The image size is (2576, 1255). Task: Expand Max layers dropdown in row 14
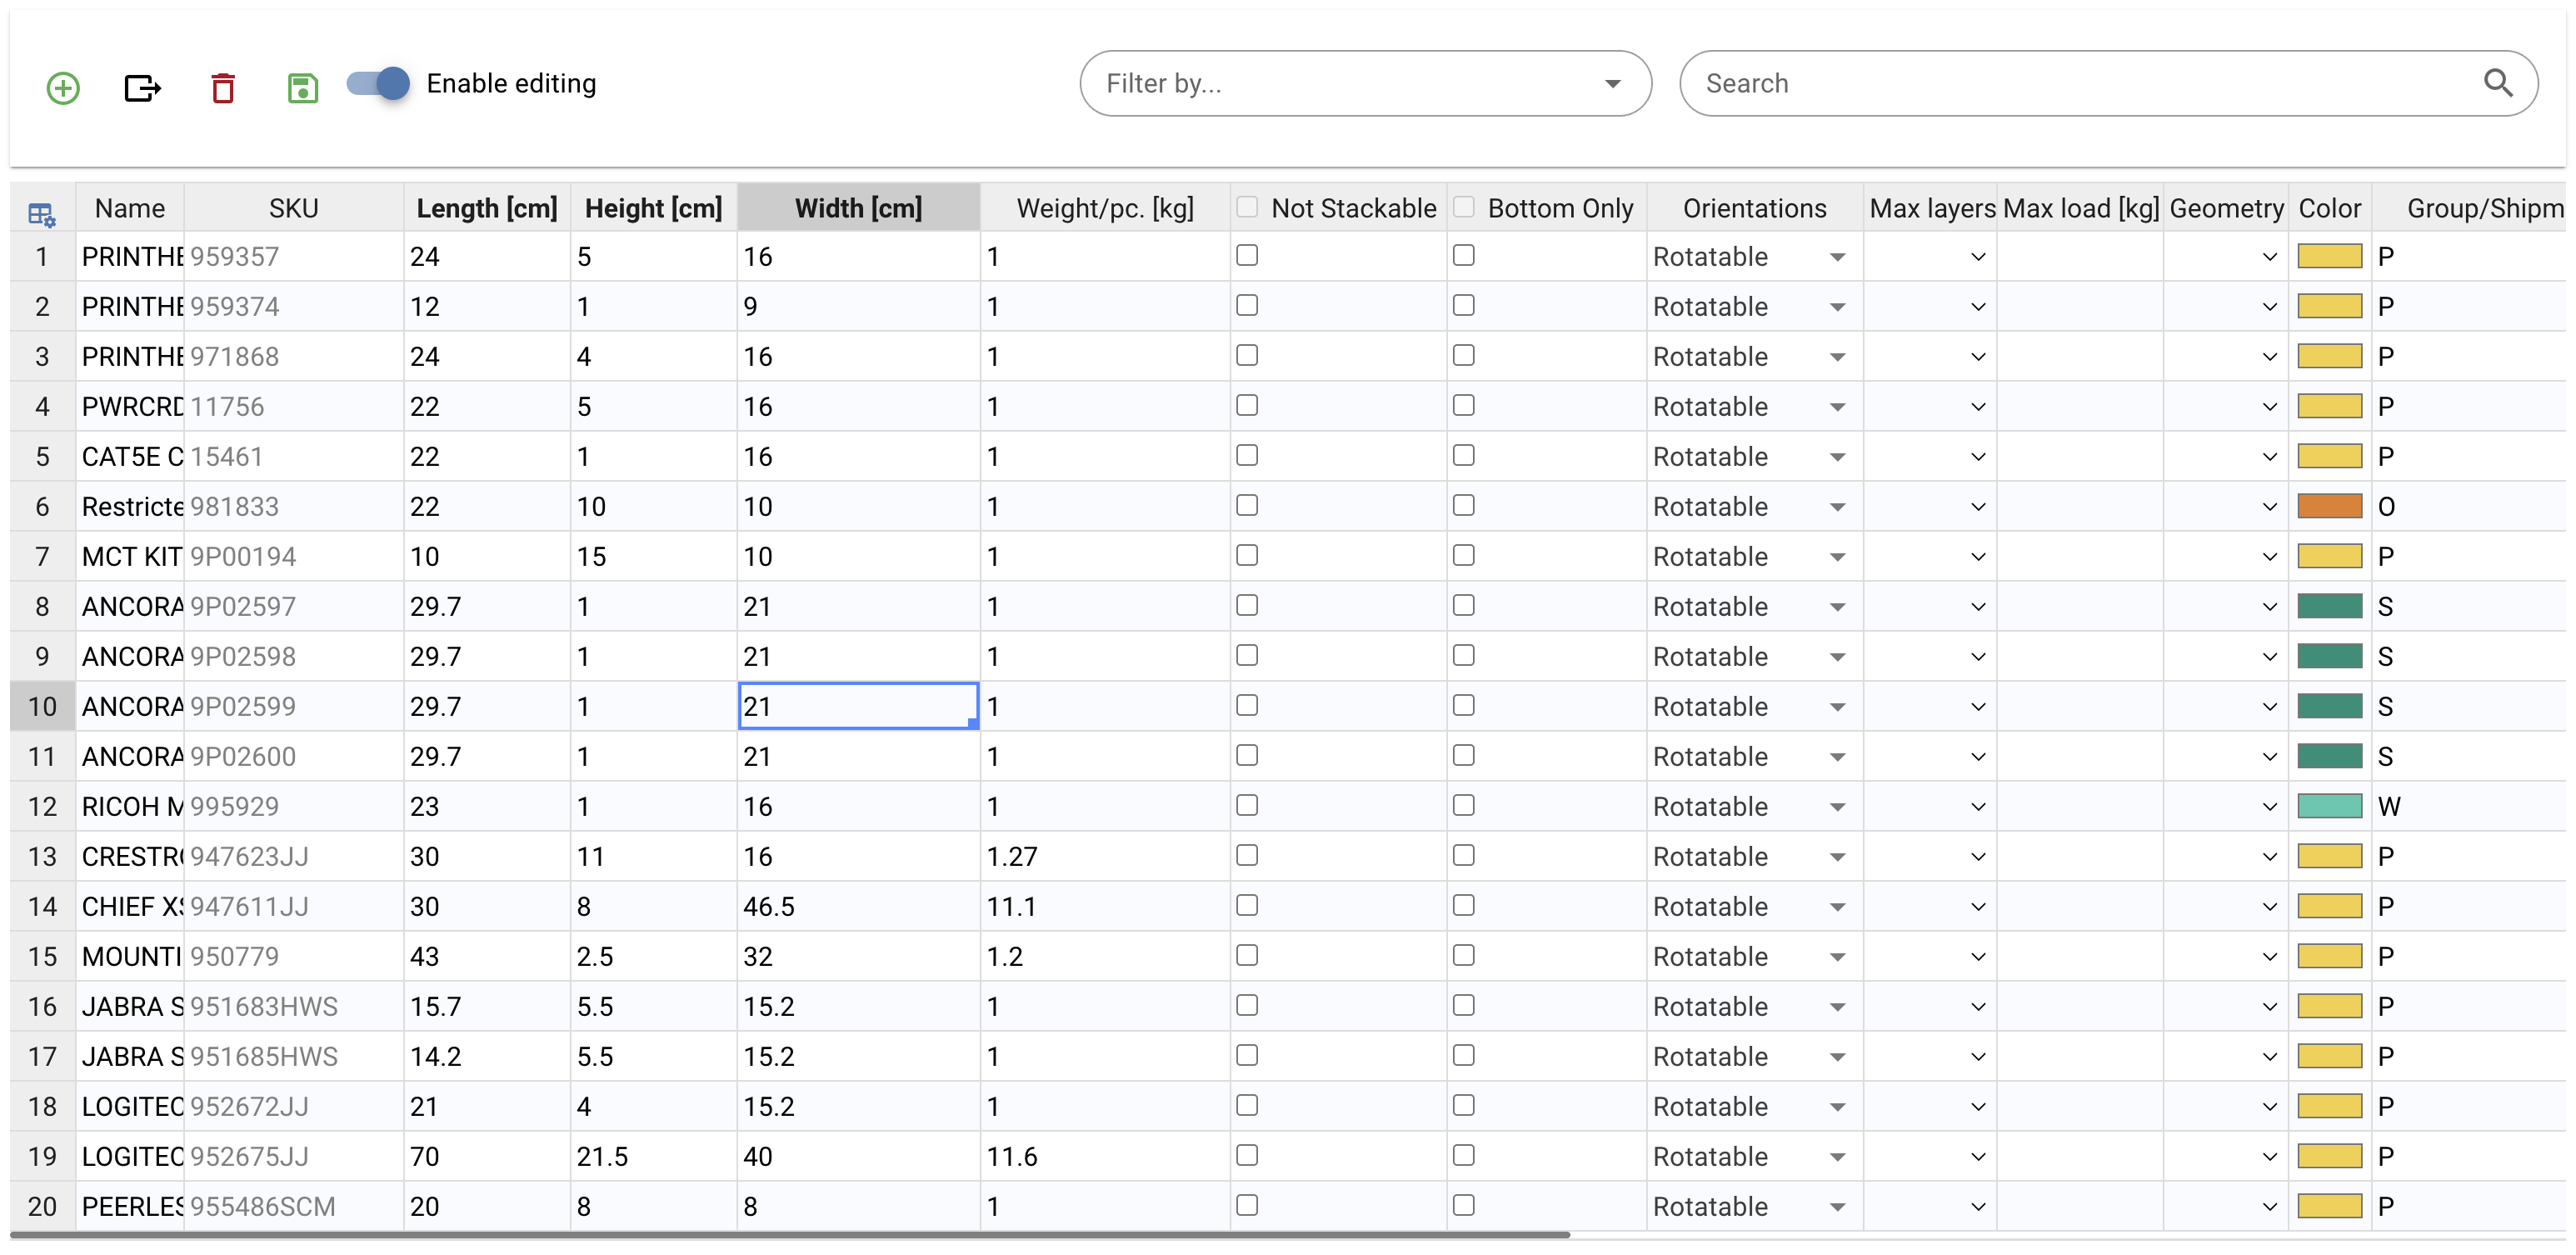click(x=1977, y=907)
